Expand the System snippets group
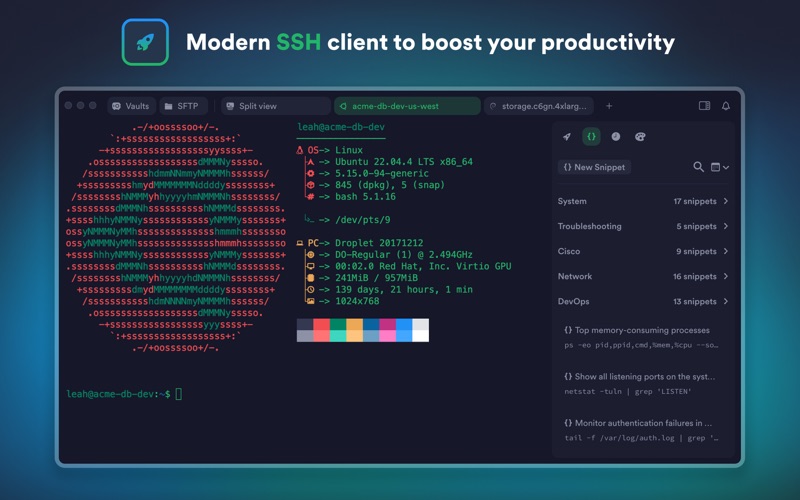Screen dimensions: 800x500 (643, 201)
